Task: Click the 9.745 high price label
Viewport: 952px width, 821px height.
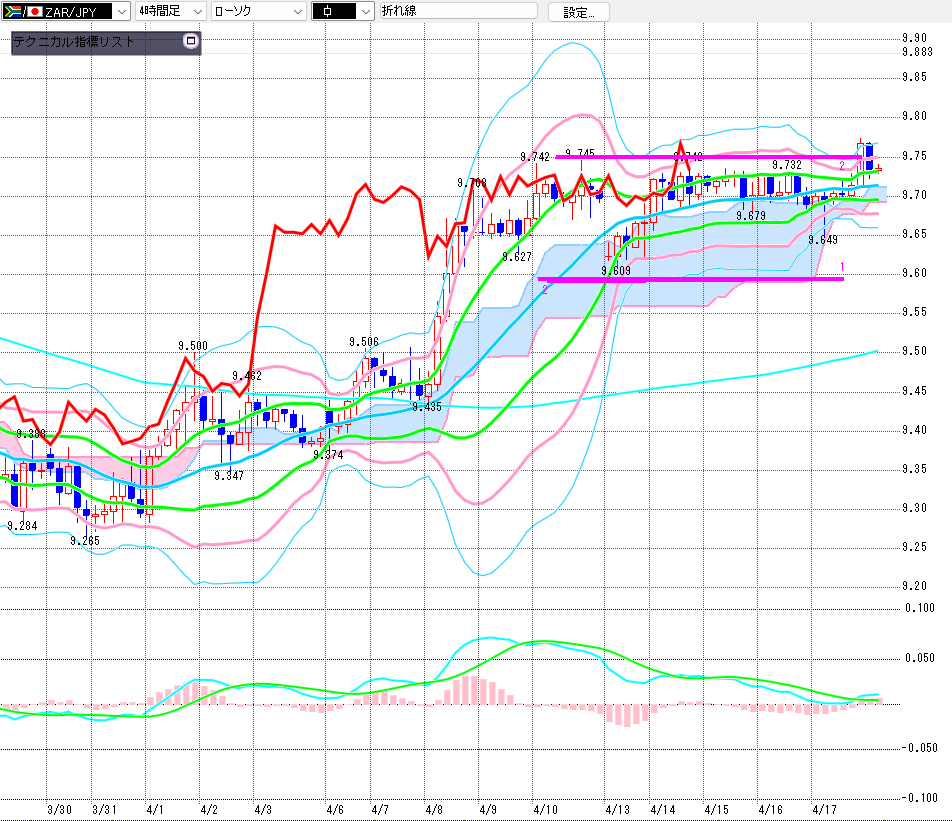Action: [580, 154]
